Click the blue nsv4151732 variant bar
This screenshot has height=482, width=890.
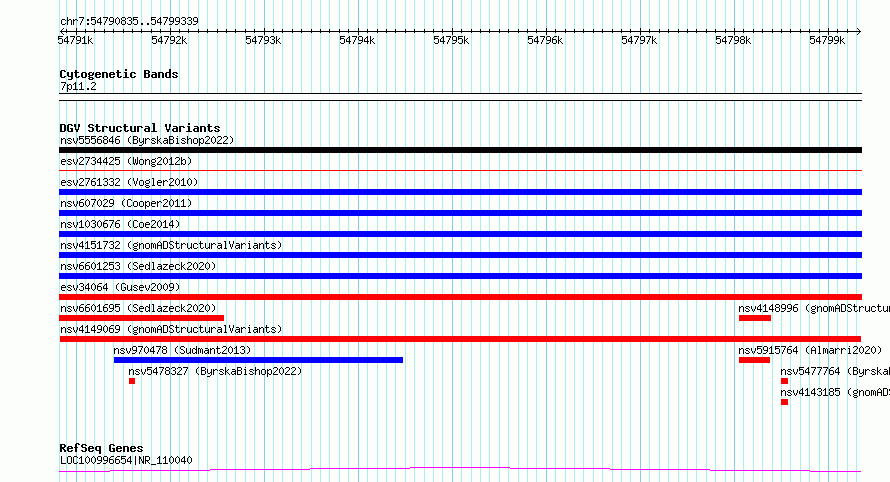(x=460, y=255)
